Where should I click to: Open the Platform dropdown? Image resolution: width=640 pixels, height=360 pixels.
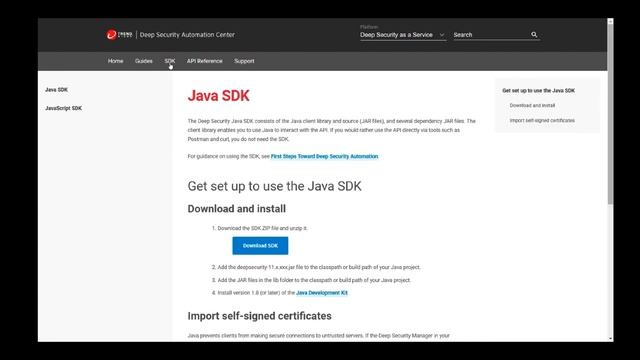coord(402,35)
